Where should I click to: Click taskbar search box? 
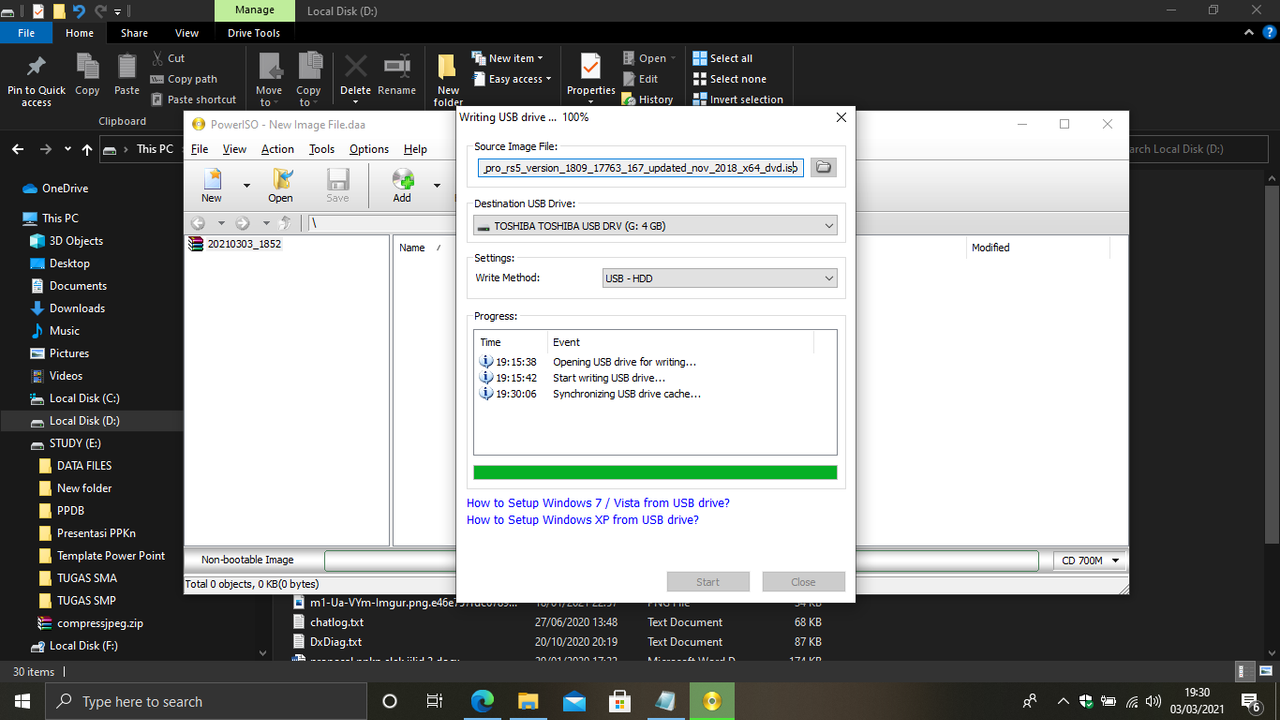[207, 701]
